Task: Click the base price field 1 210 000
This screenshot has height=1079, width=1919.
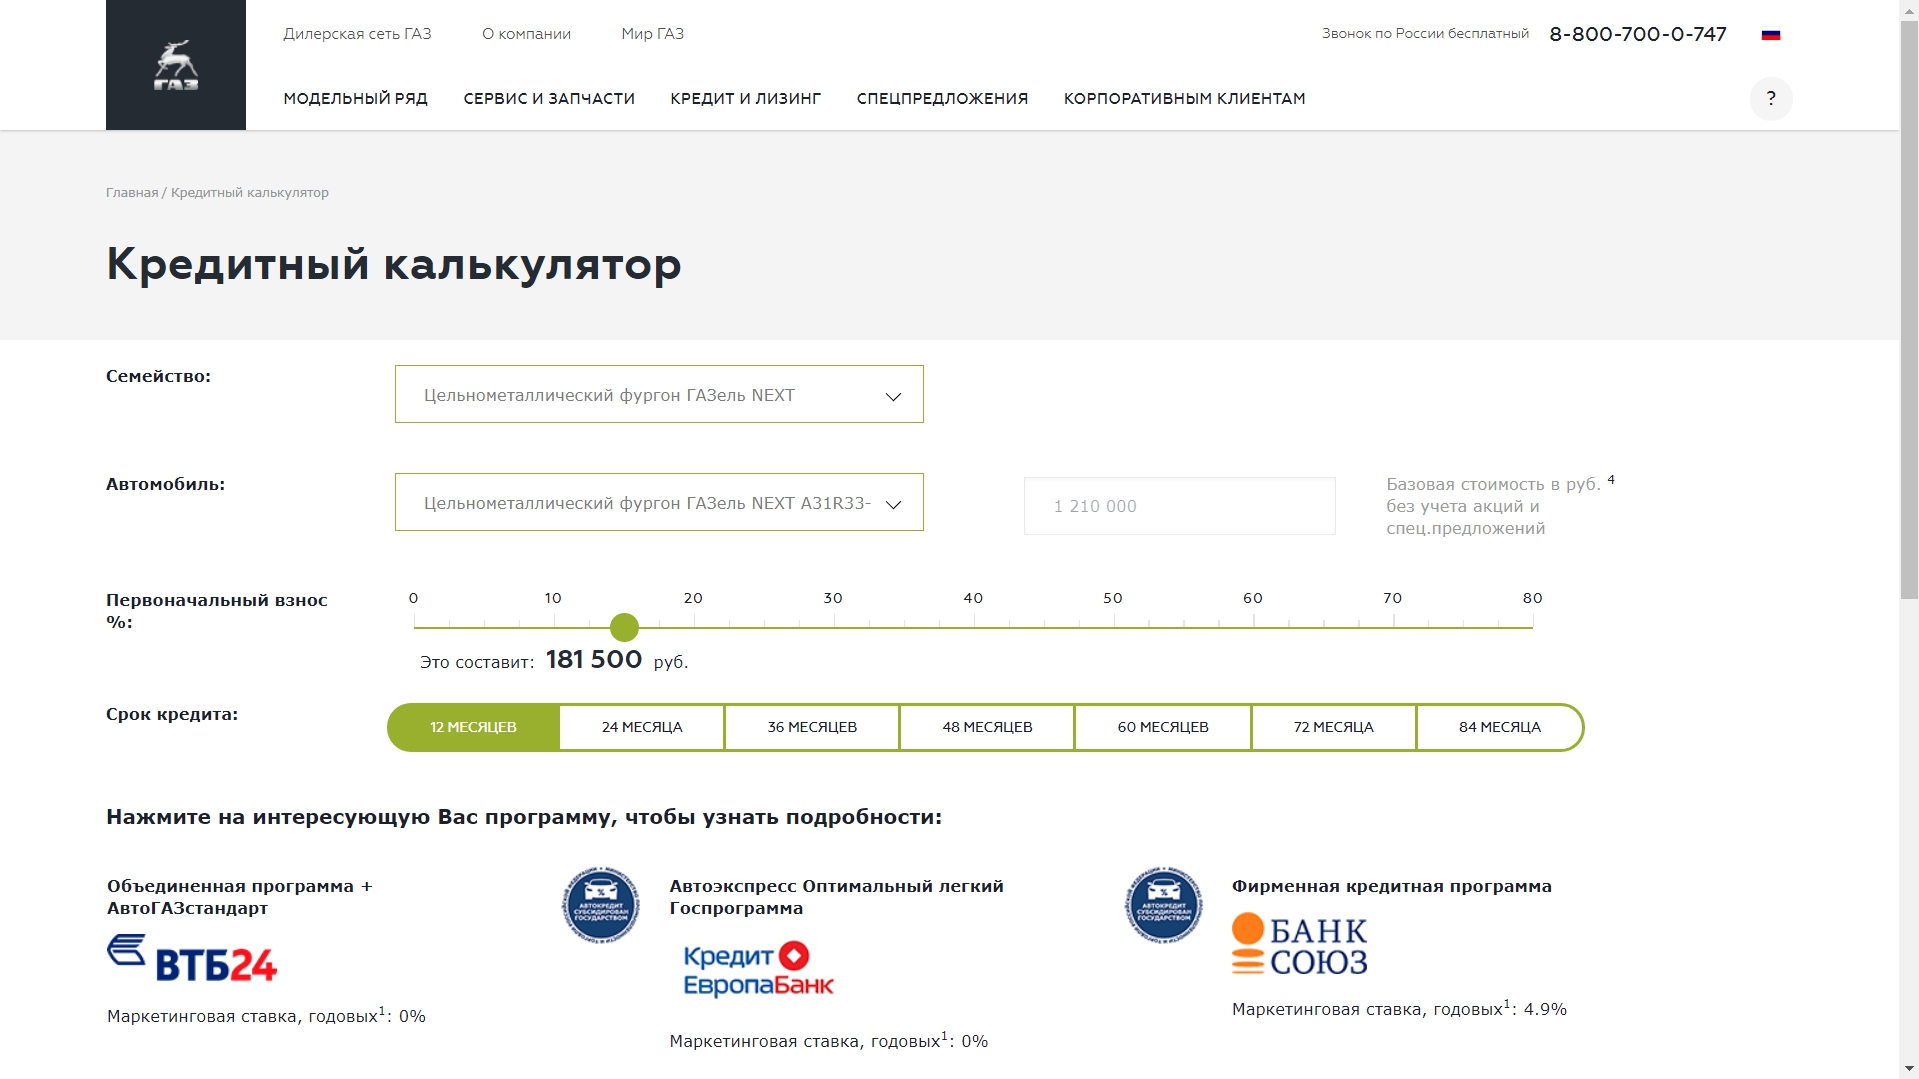Action: [x=1179, y=506]
